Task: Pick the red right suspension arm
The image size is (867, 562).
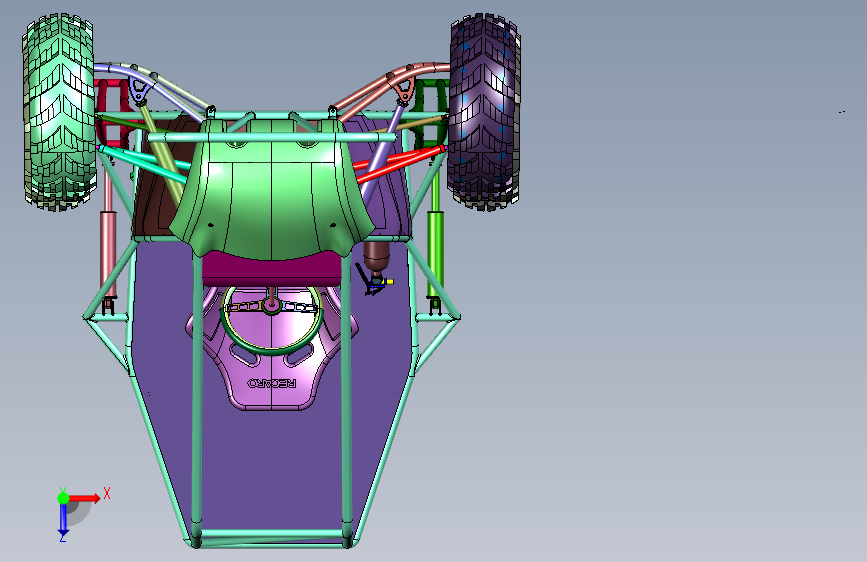Action: pyautogui.click(x=399, y=162)
